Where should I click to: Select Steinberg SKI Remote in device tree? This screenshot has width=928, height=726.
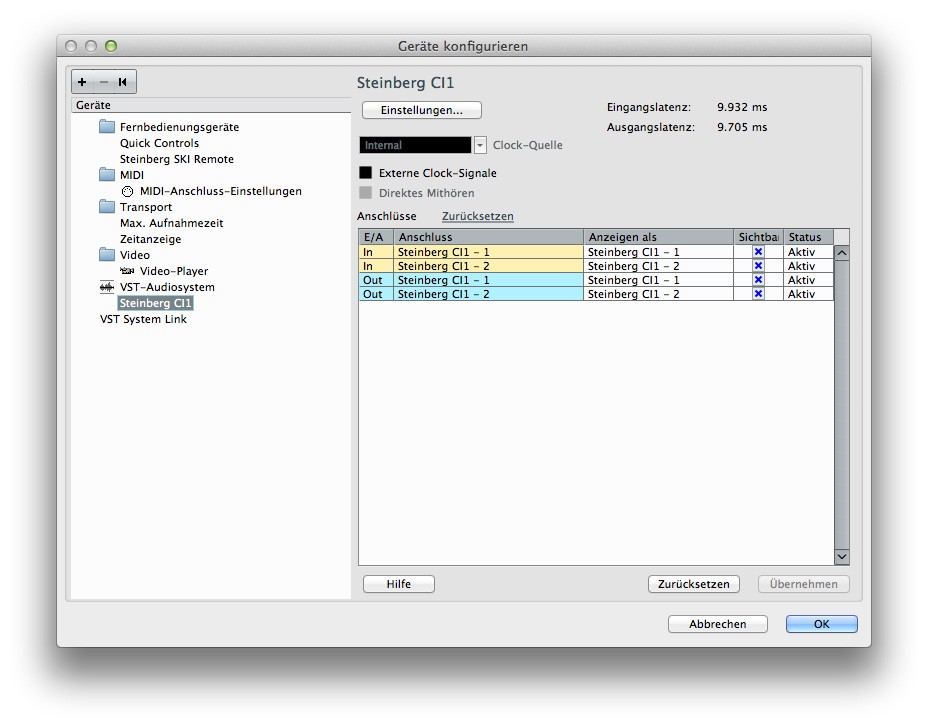point(176,159)
